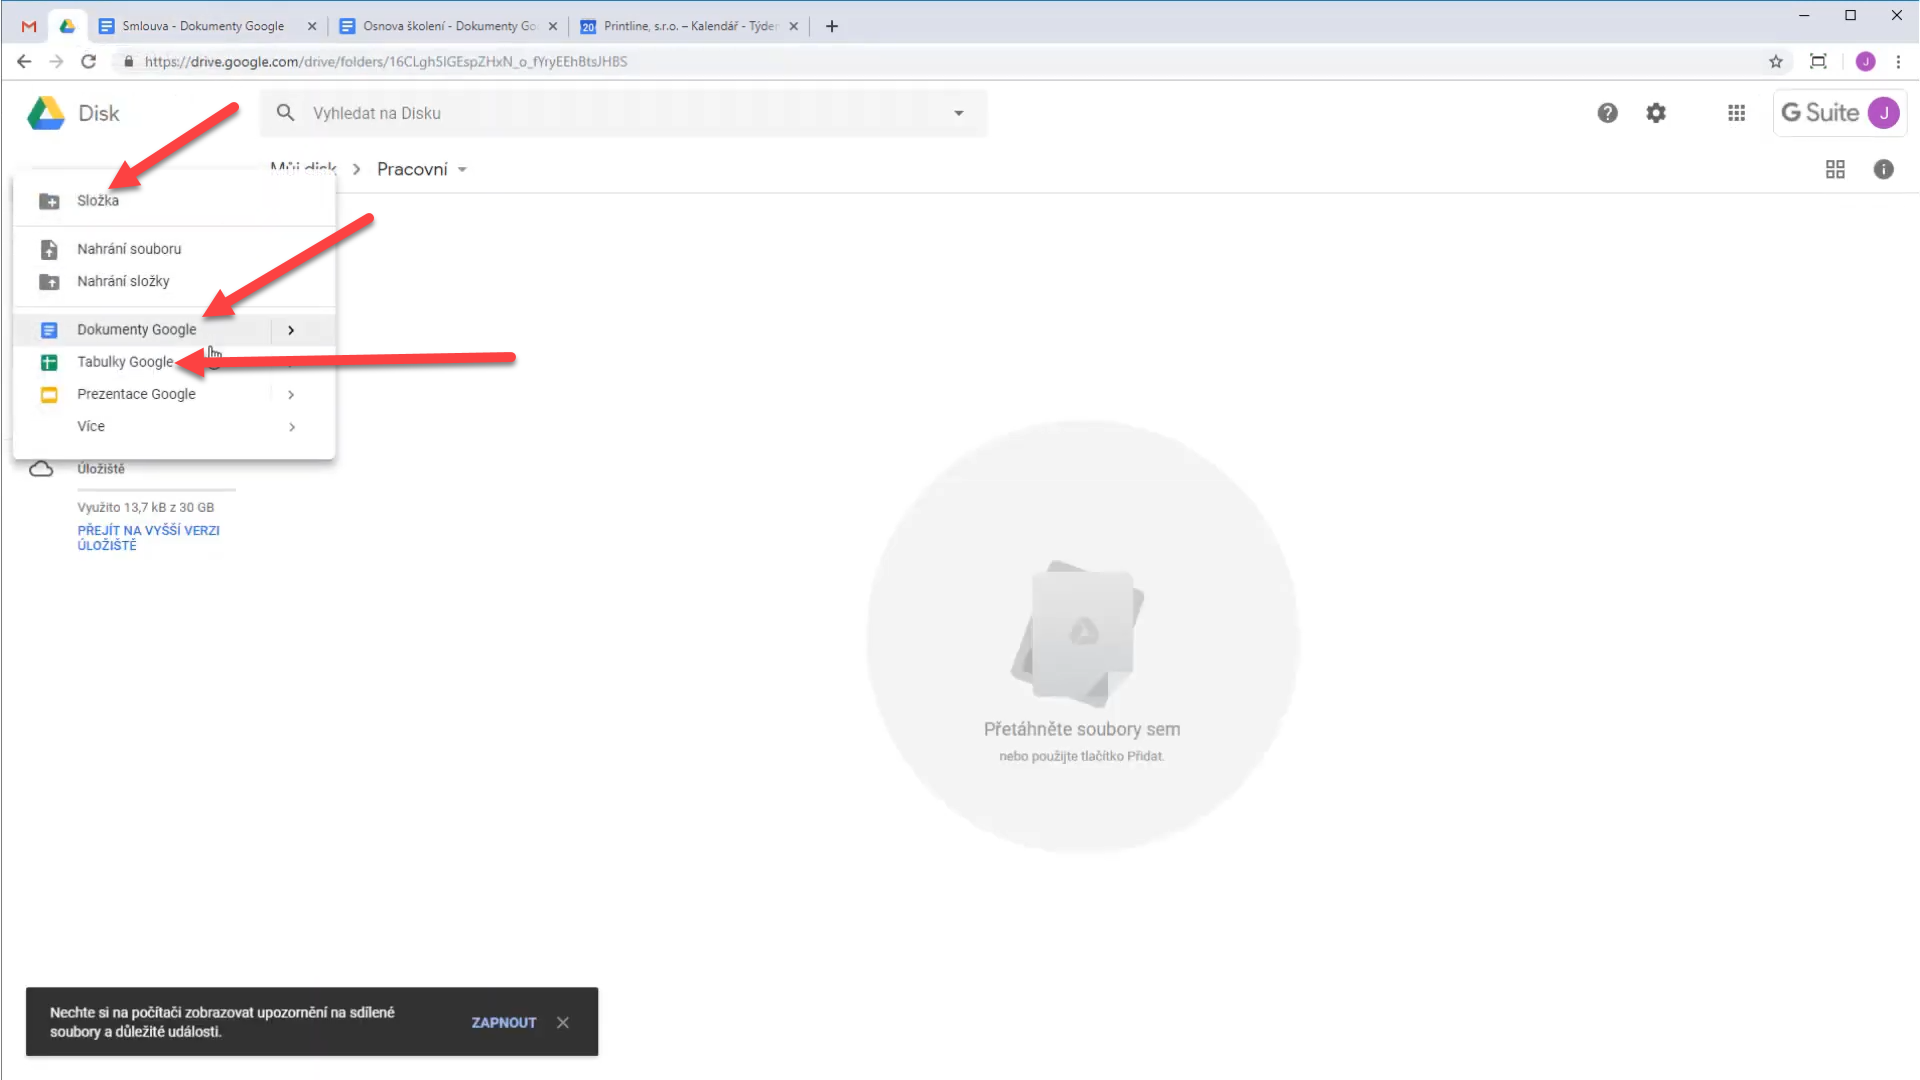
Task: Click the Složka creation option
Action: tap(98, 200)
